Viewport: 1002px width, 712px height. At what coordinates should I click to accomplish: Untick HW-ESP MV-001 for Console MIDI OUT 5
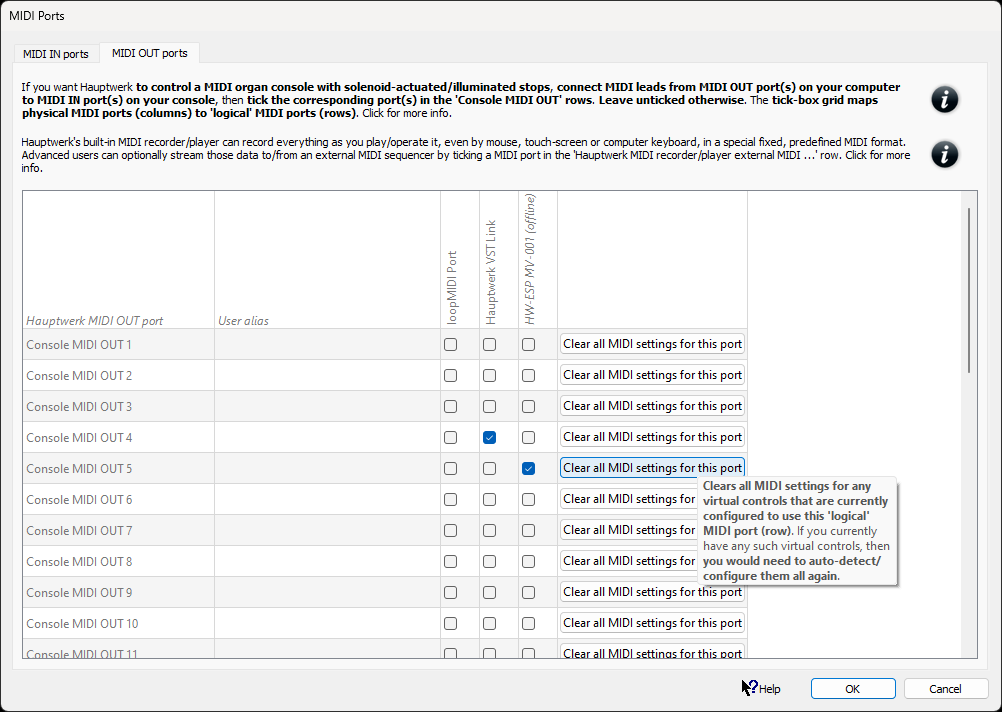coord(528,469)
